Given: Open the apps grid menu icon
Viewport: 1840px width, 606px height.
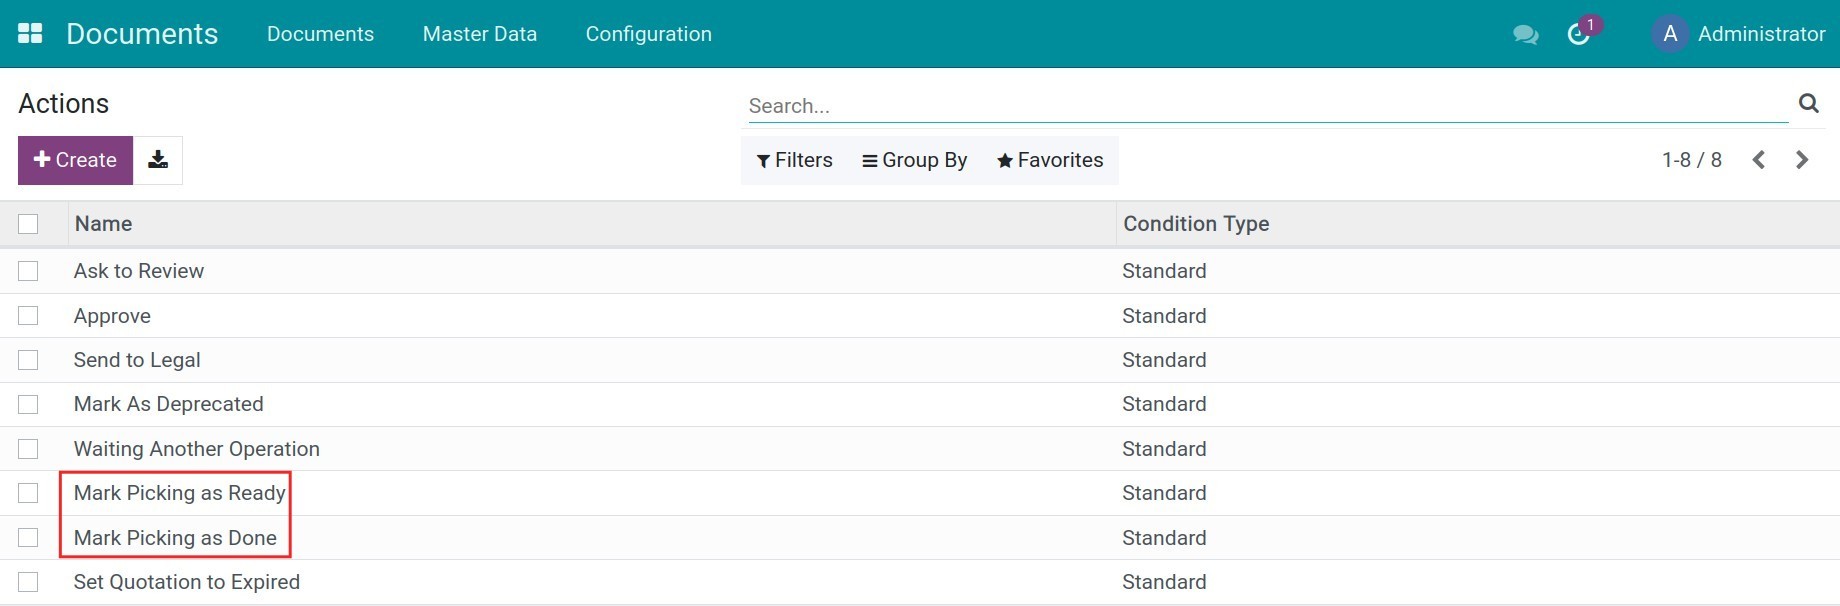Looking at the screenshot, I should [x=30, y=33].
